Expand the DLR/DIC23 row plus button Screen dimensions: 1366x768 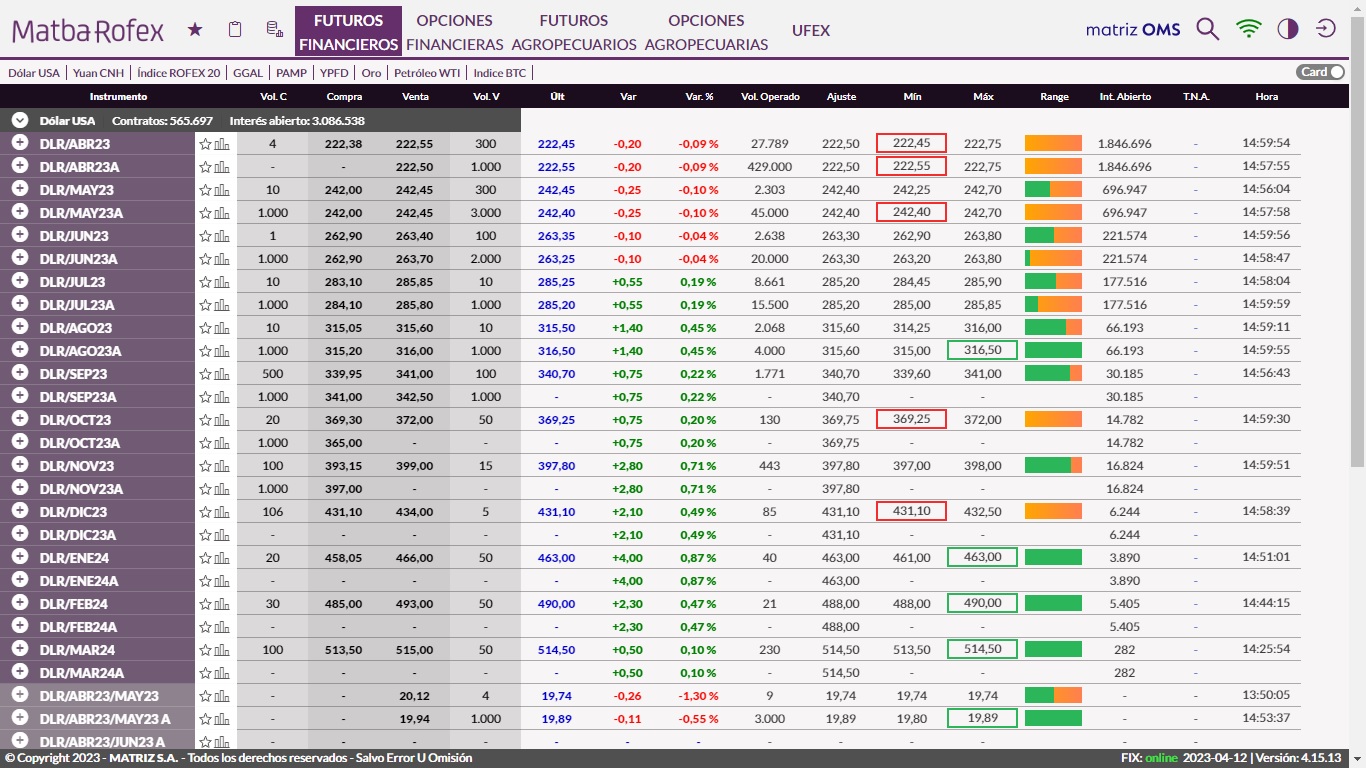click(19, 511)
